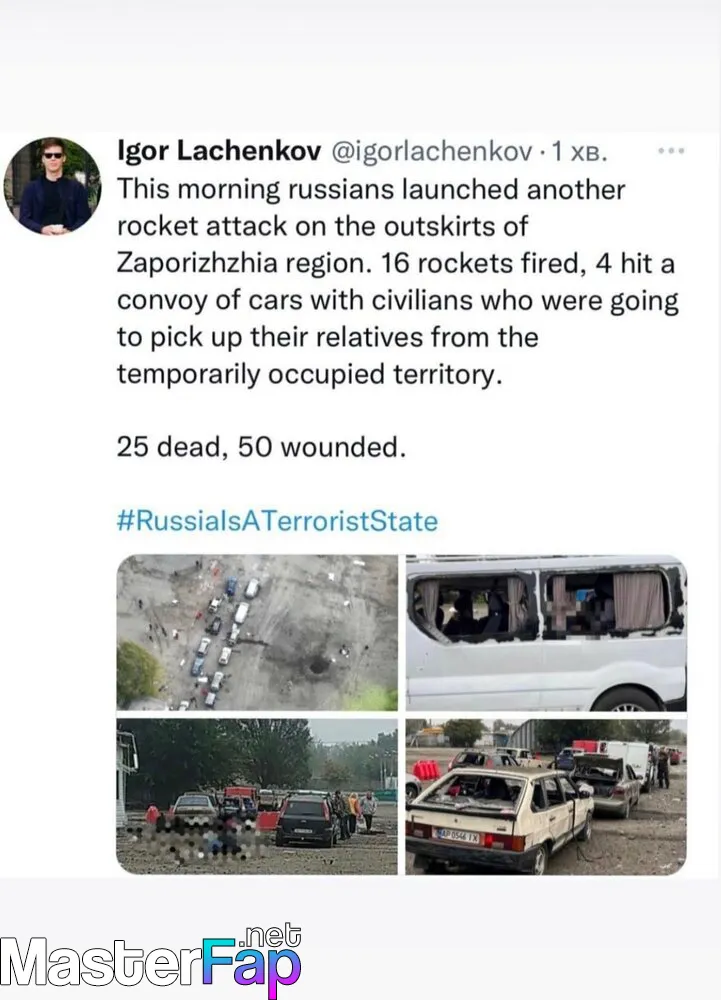Image resolution: width=721 pixels, height=1000 pixels.
Task: Click the "1 хв." timestamp
Action: (x=579, y=152)
